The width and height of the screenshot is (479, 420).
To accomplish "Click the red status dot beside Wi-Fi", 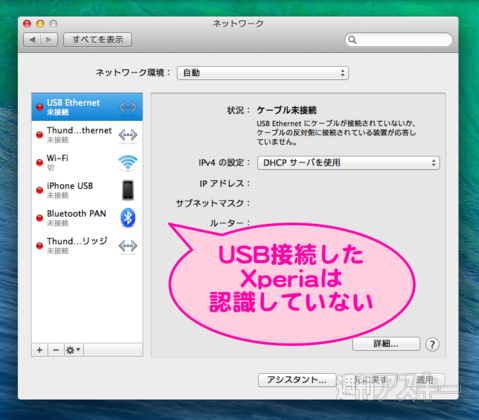I will pos(40,163).
